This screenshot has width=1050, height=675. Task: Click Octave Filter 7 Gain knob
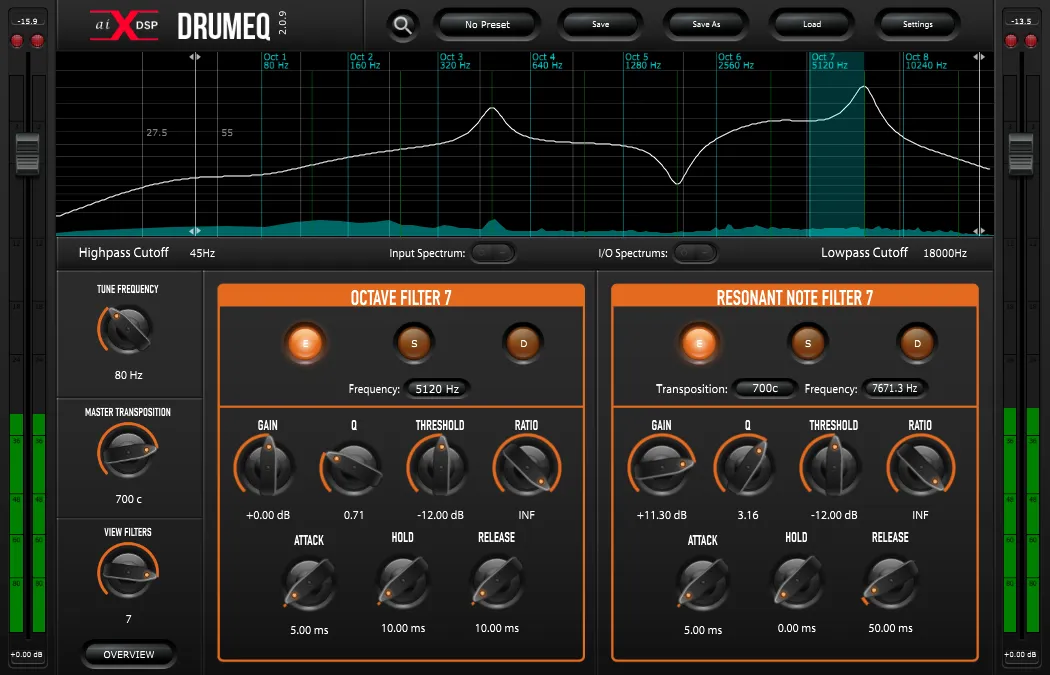click(267, 466)
